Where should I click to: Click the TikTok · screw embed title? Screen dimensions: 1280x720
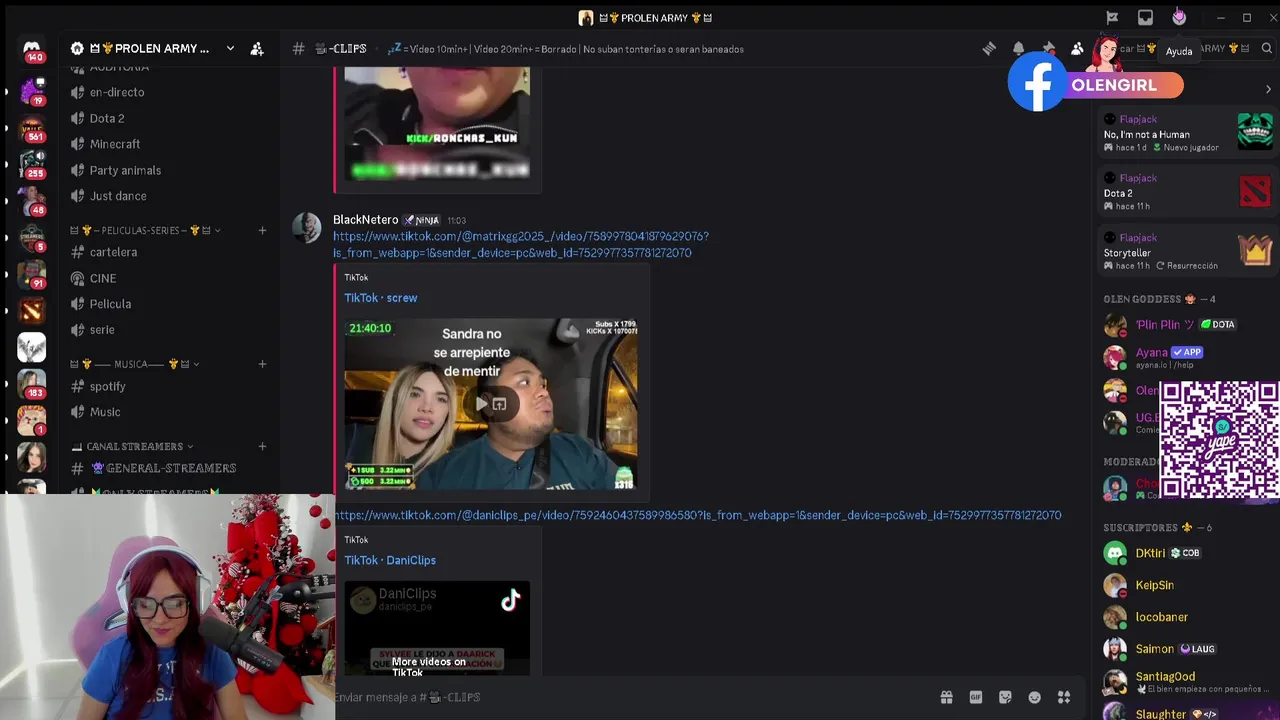pos(381,298)
